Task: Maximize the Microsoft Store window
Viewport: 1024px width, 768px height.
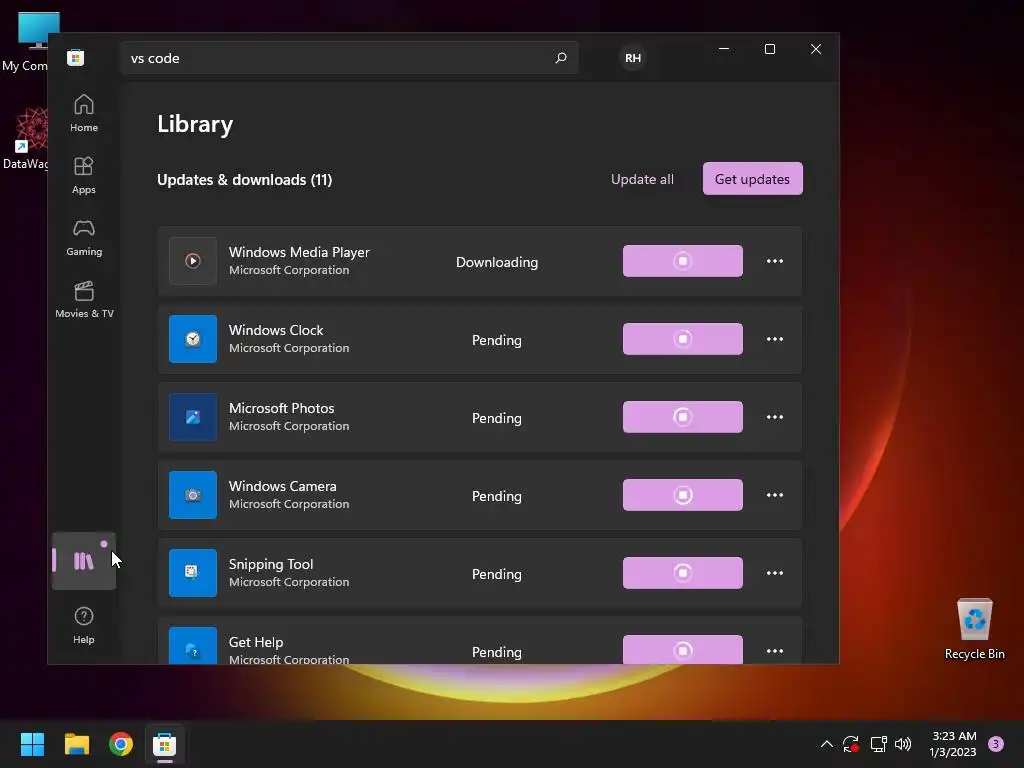Action: (x=770, y=49)
